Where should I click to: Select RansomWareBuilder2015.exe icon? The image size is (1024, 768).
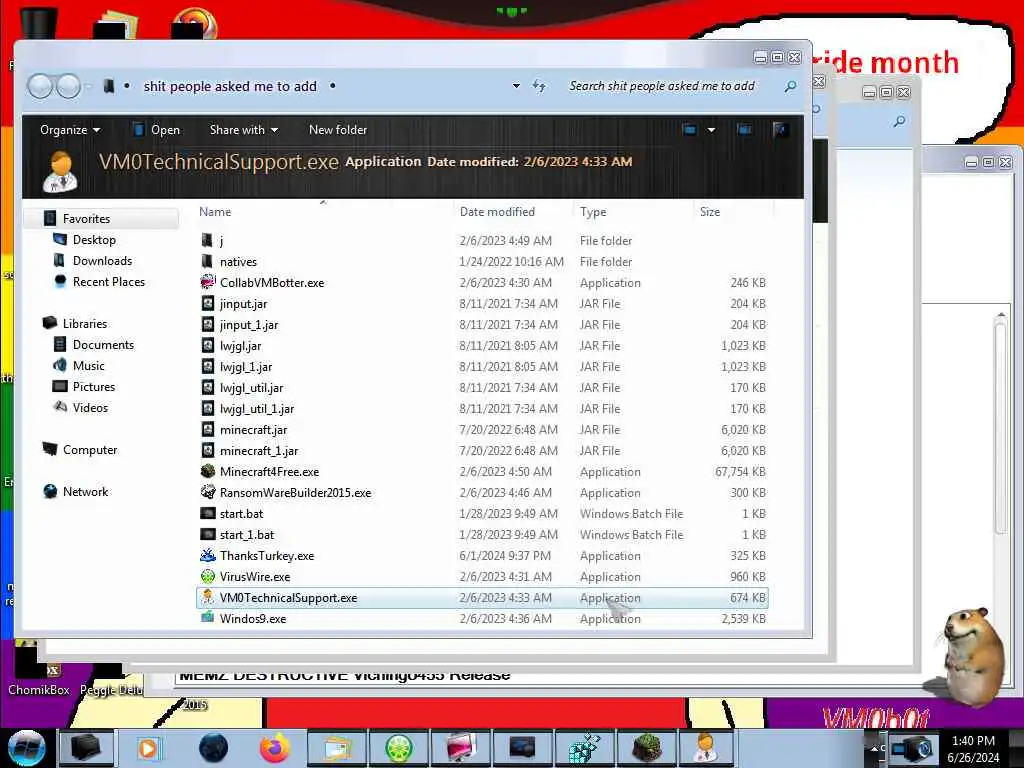tap(208, 492)
